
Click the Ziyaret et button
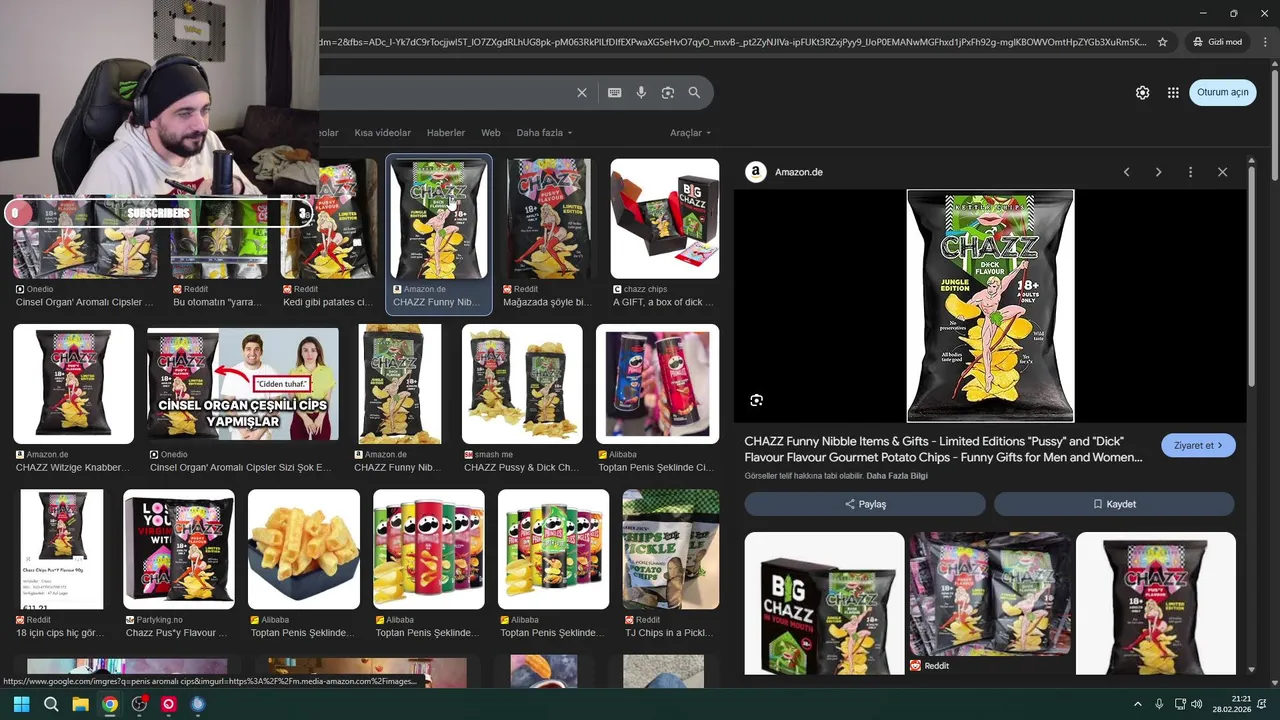click(x=1198, y=446)
